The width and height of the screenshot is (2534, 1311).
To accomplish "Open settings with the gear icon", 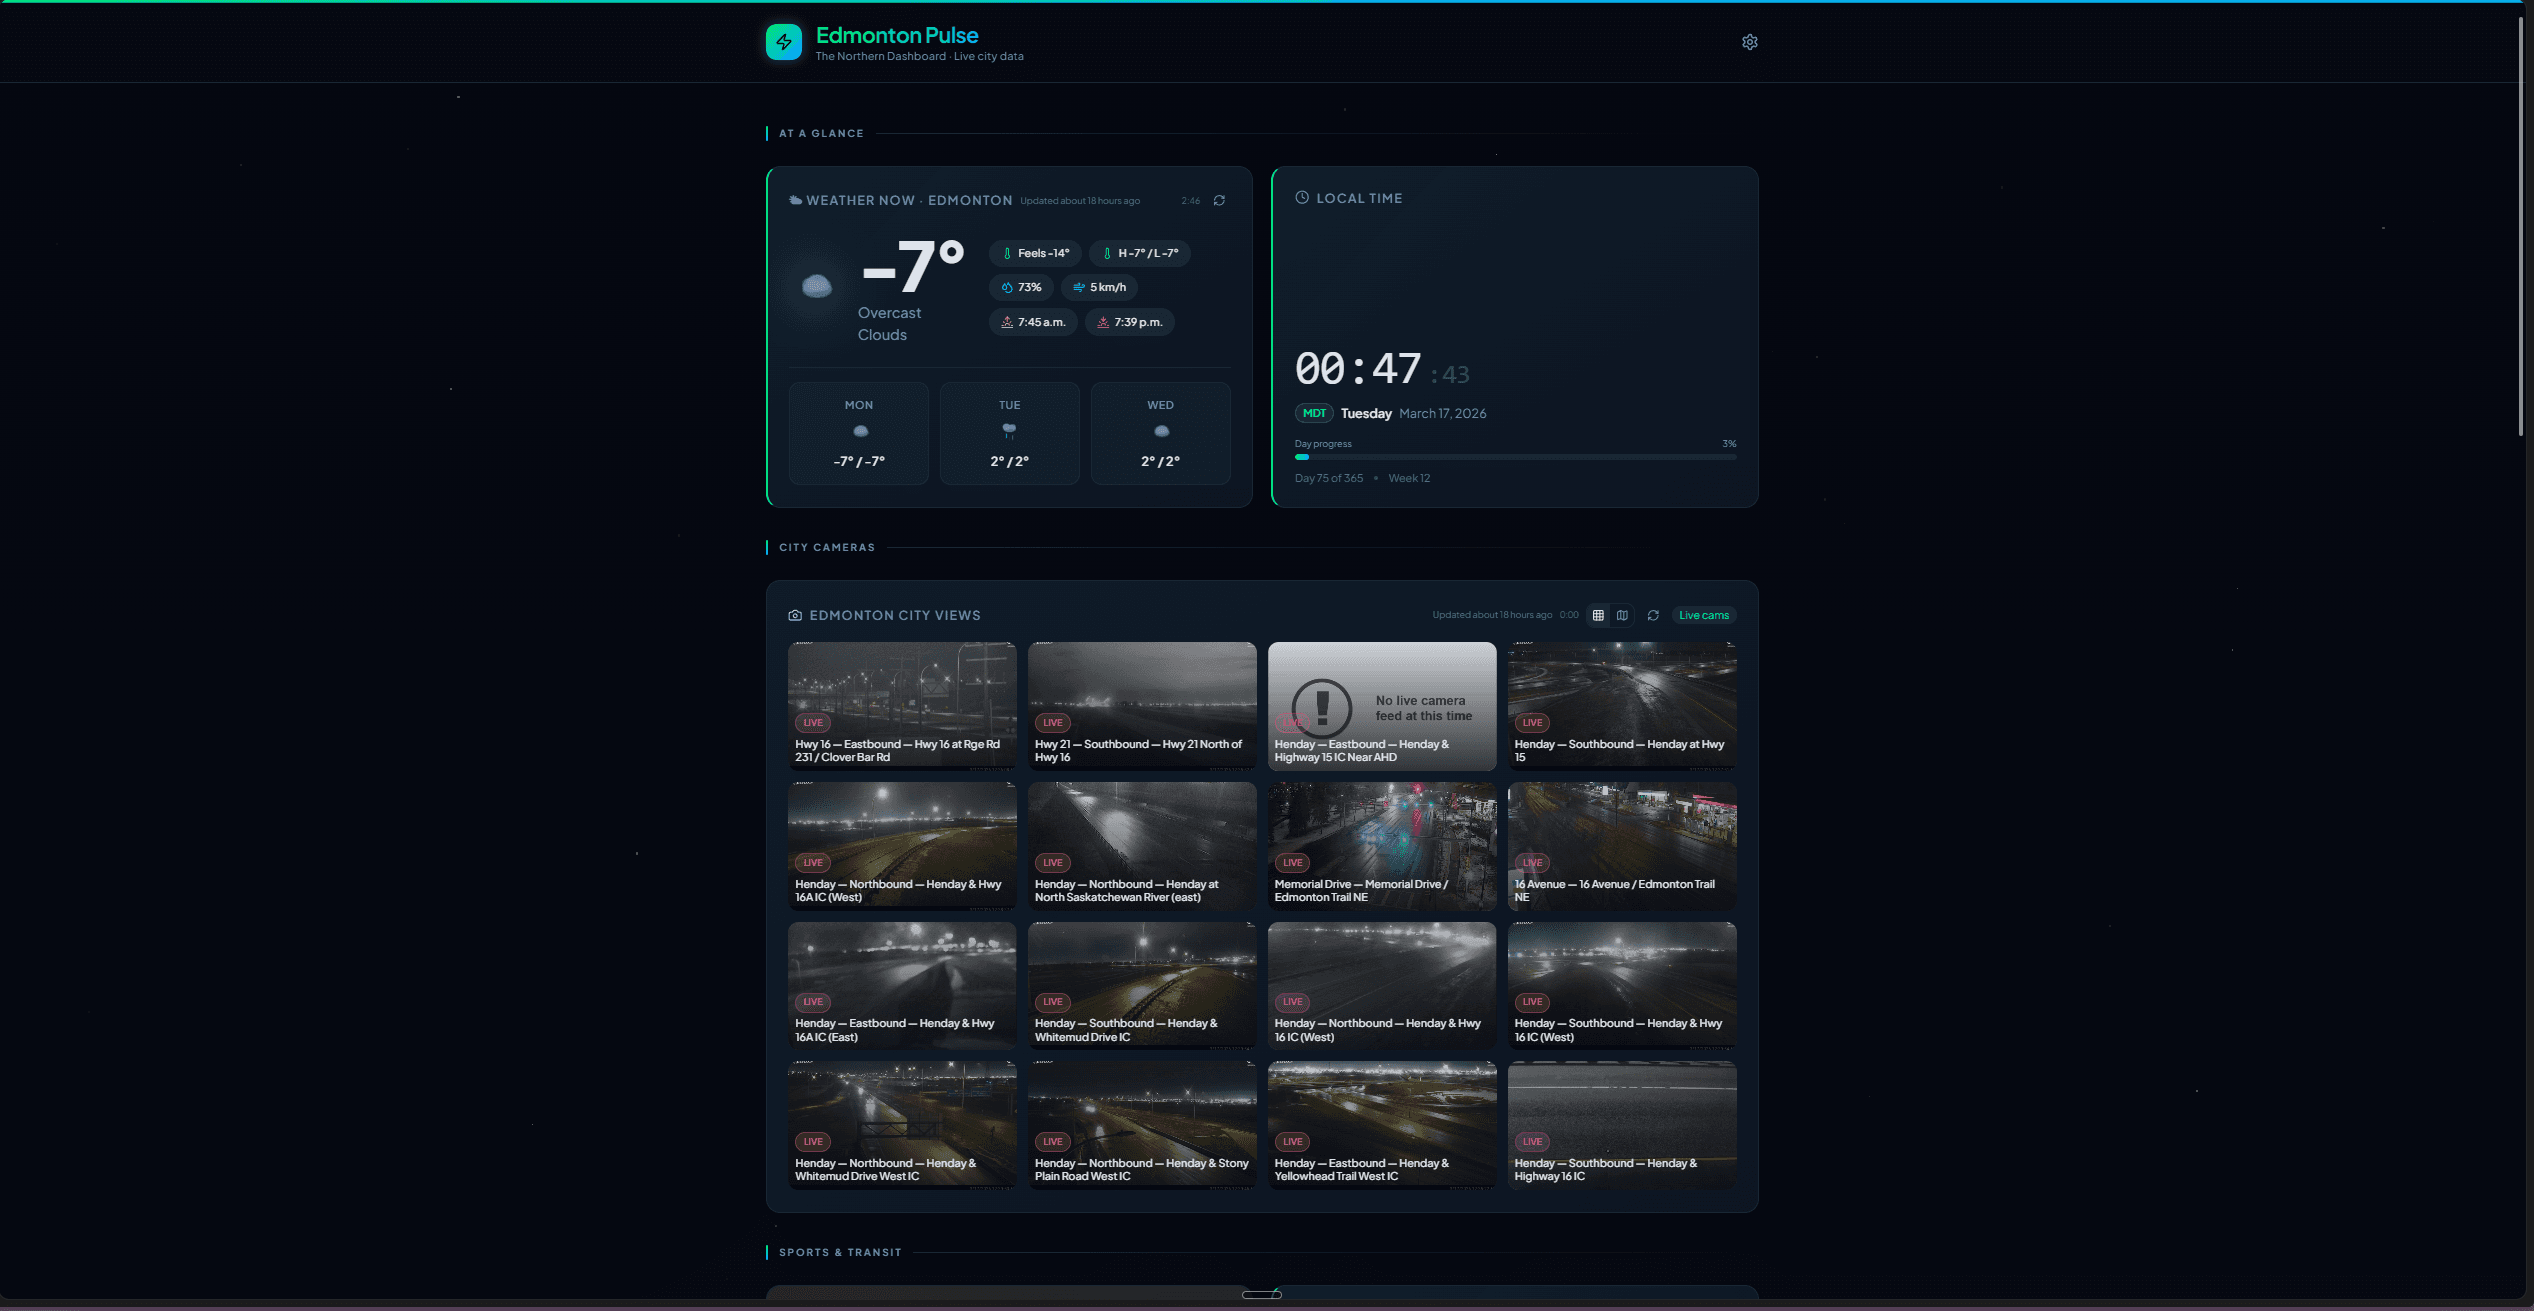I will [x=1749, y=41].
